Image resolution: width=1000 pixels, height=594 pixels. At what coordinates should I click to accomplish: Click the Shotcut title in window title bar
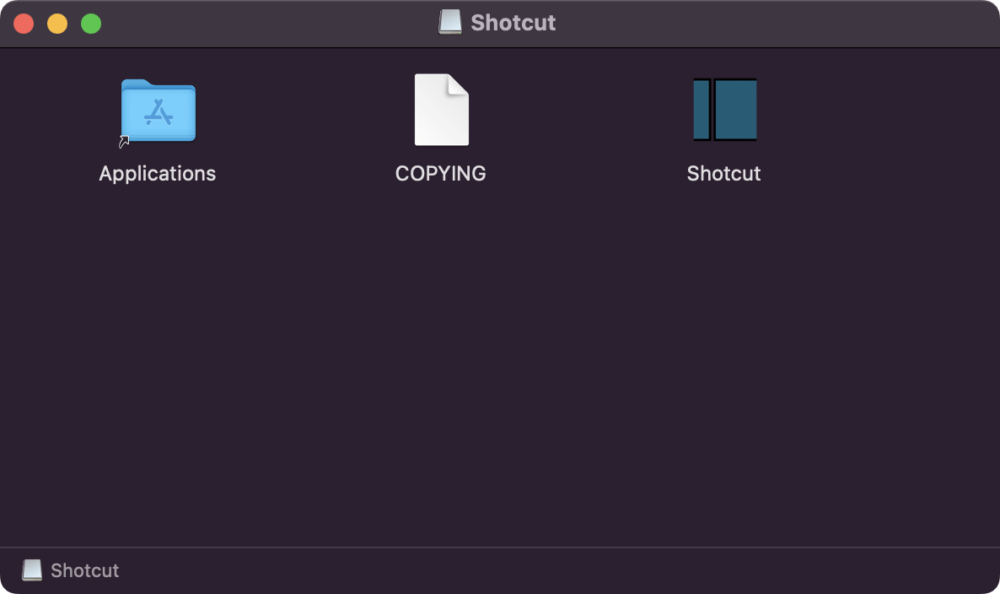click(513, 23)
